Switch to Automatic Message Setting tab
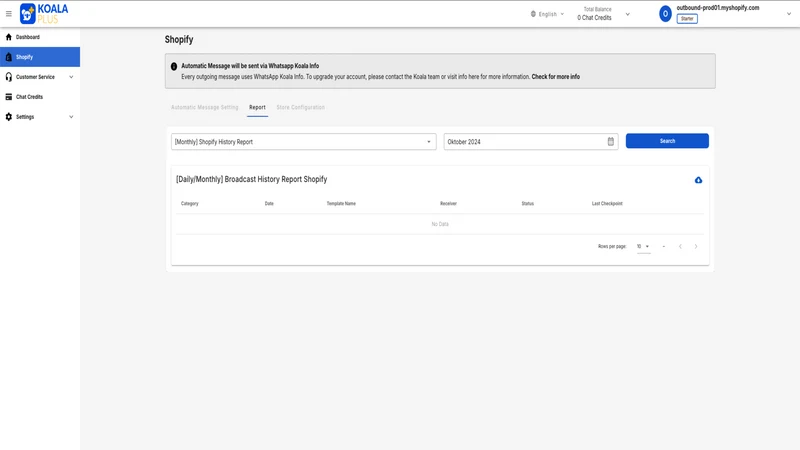Screen dimensions: 800x450 pos(205,107)
